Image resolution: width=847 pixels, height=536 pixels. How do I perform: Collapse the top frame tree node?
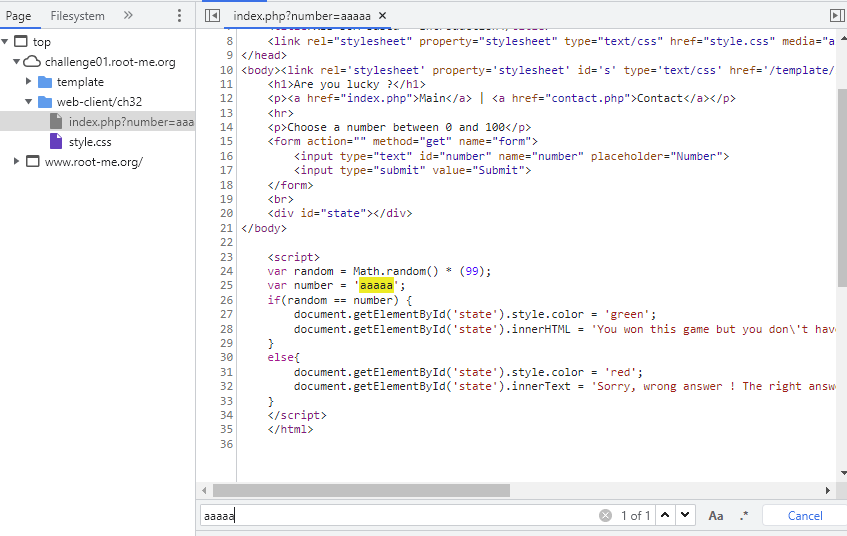tap(5, 42)
